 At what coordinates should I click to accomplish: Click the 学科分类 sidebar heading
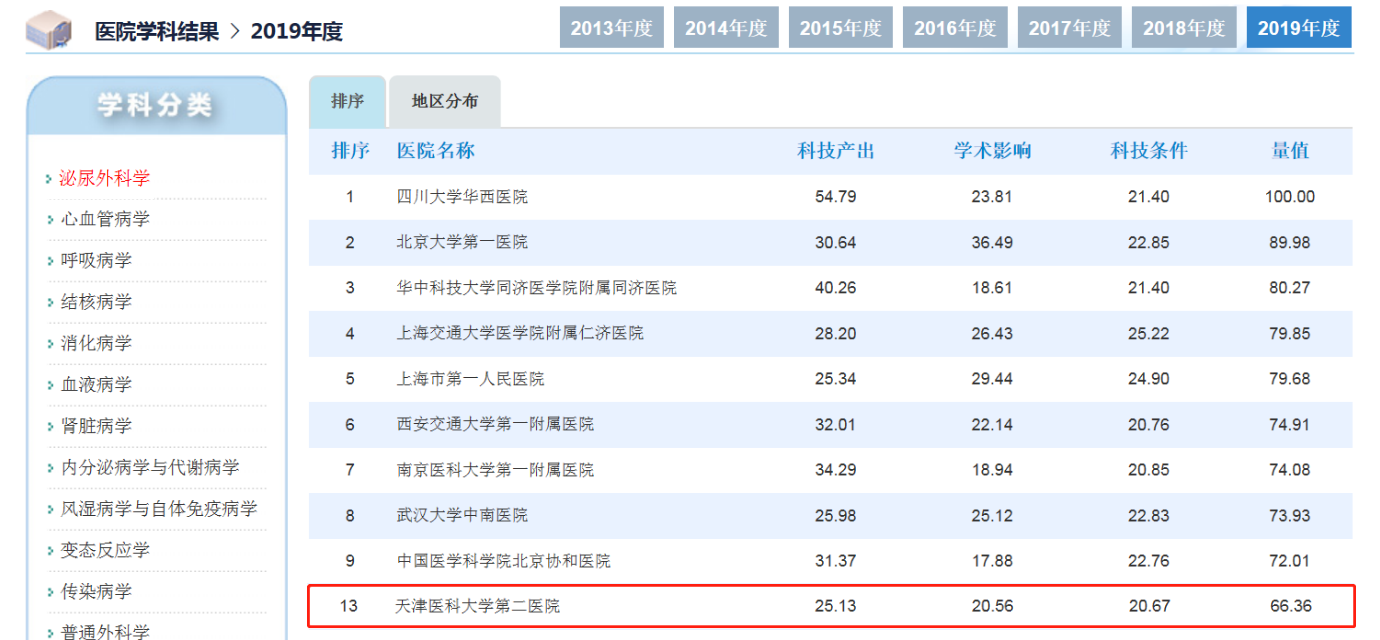[x=155, y=105]
